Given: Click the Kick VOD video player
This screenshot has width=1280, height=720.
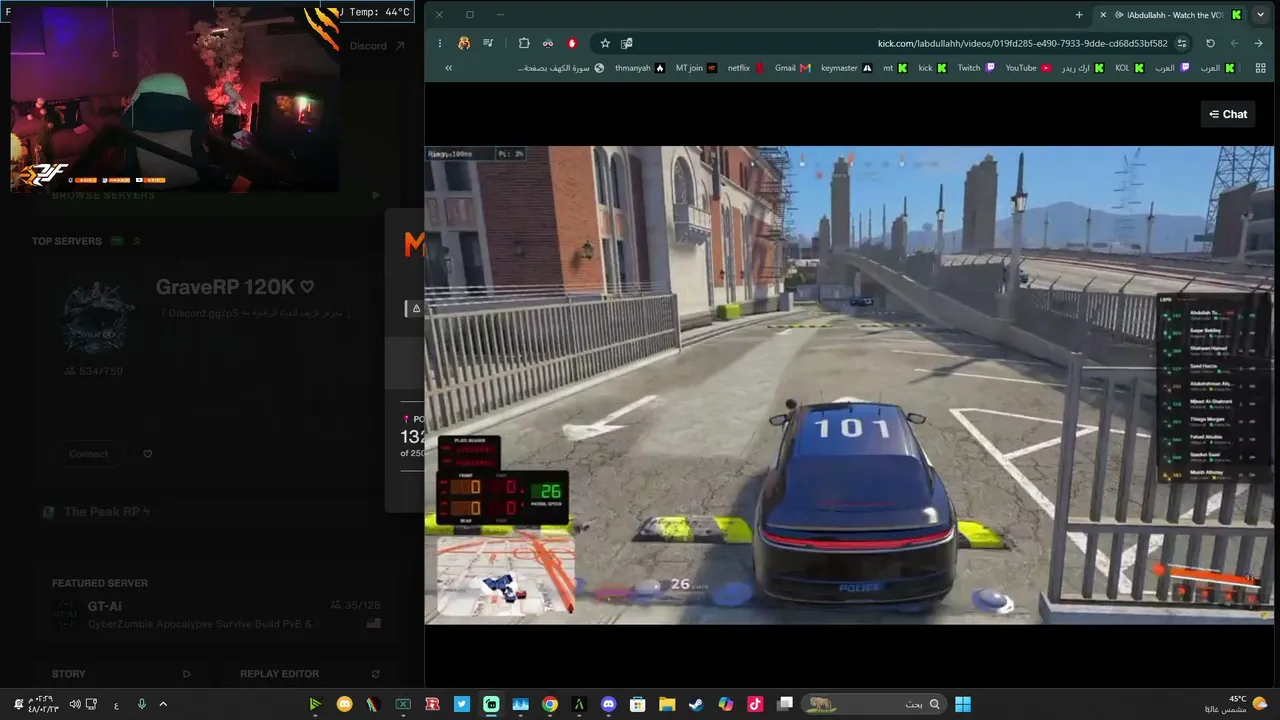Looking at the screenshot, I should pos(849,386).
